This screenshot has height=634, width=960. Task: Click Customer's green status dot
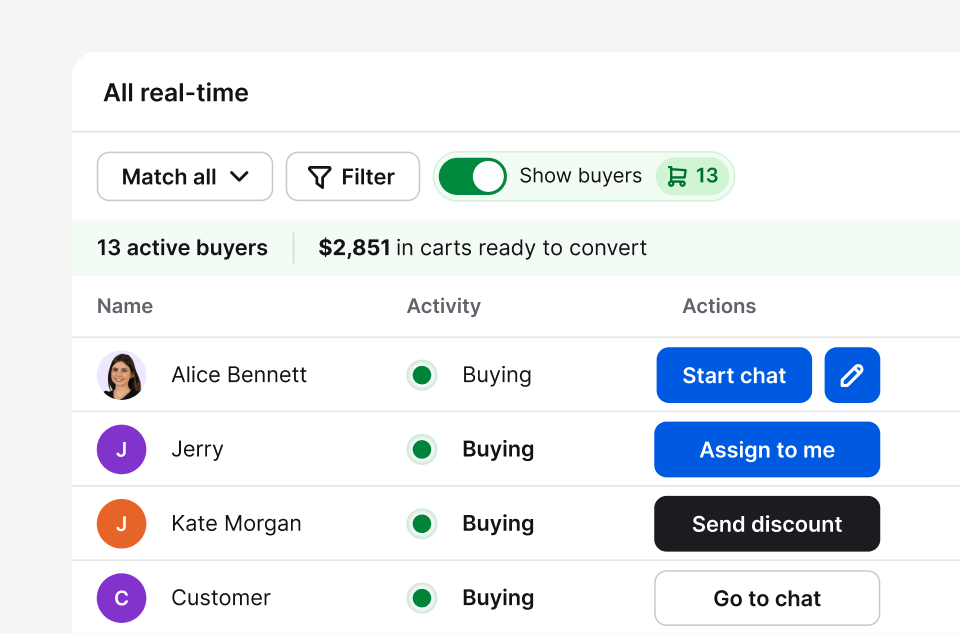pyautogui.click(x=422, y=597)
